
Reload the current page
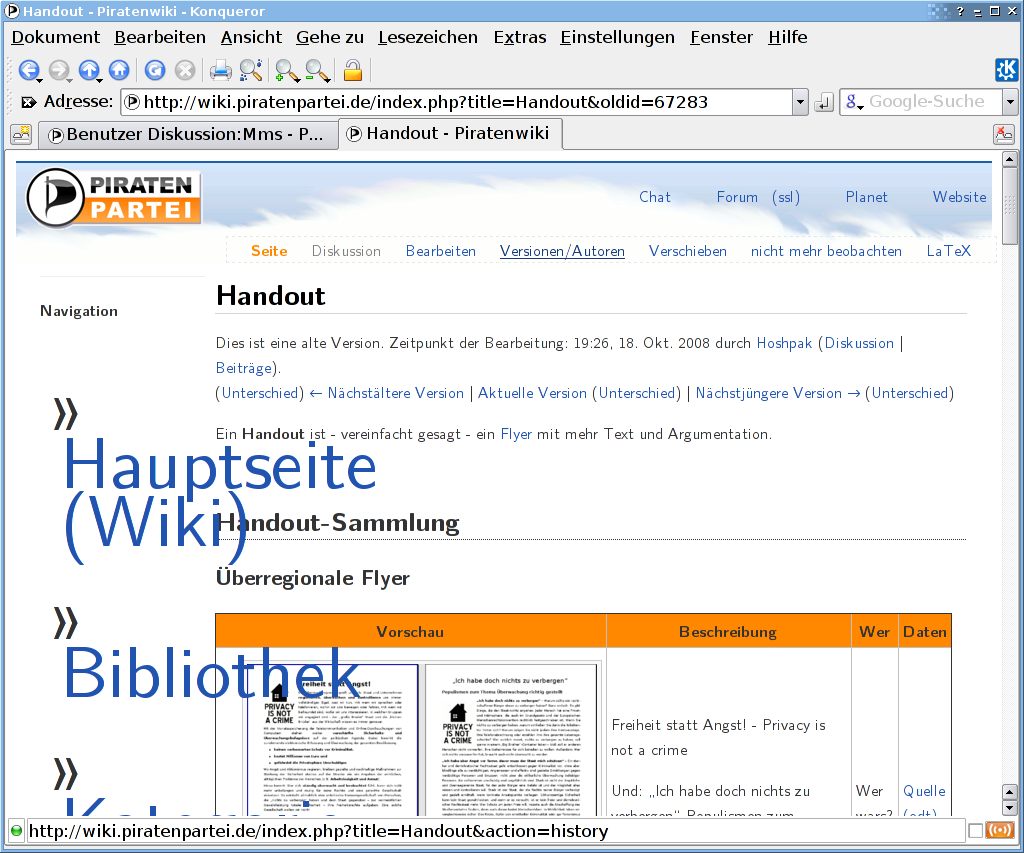pos(154,70)
